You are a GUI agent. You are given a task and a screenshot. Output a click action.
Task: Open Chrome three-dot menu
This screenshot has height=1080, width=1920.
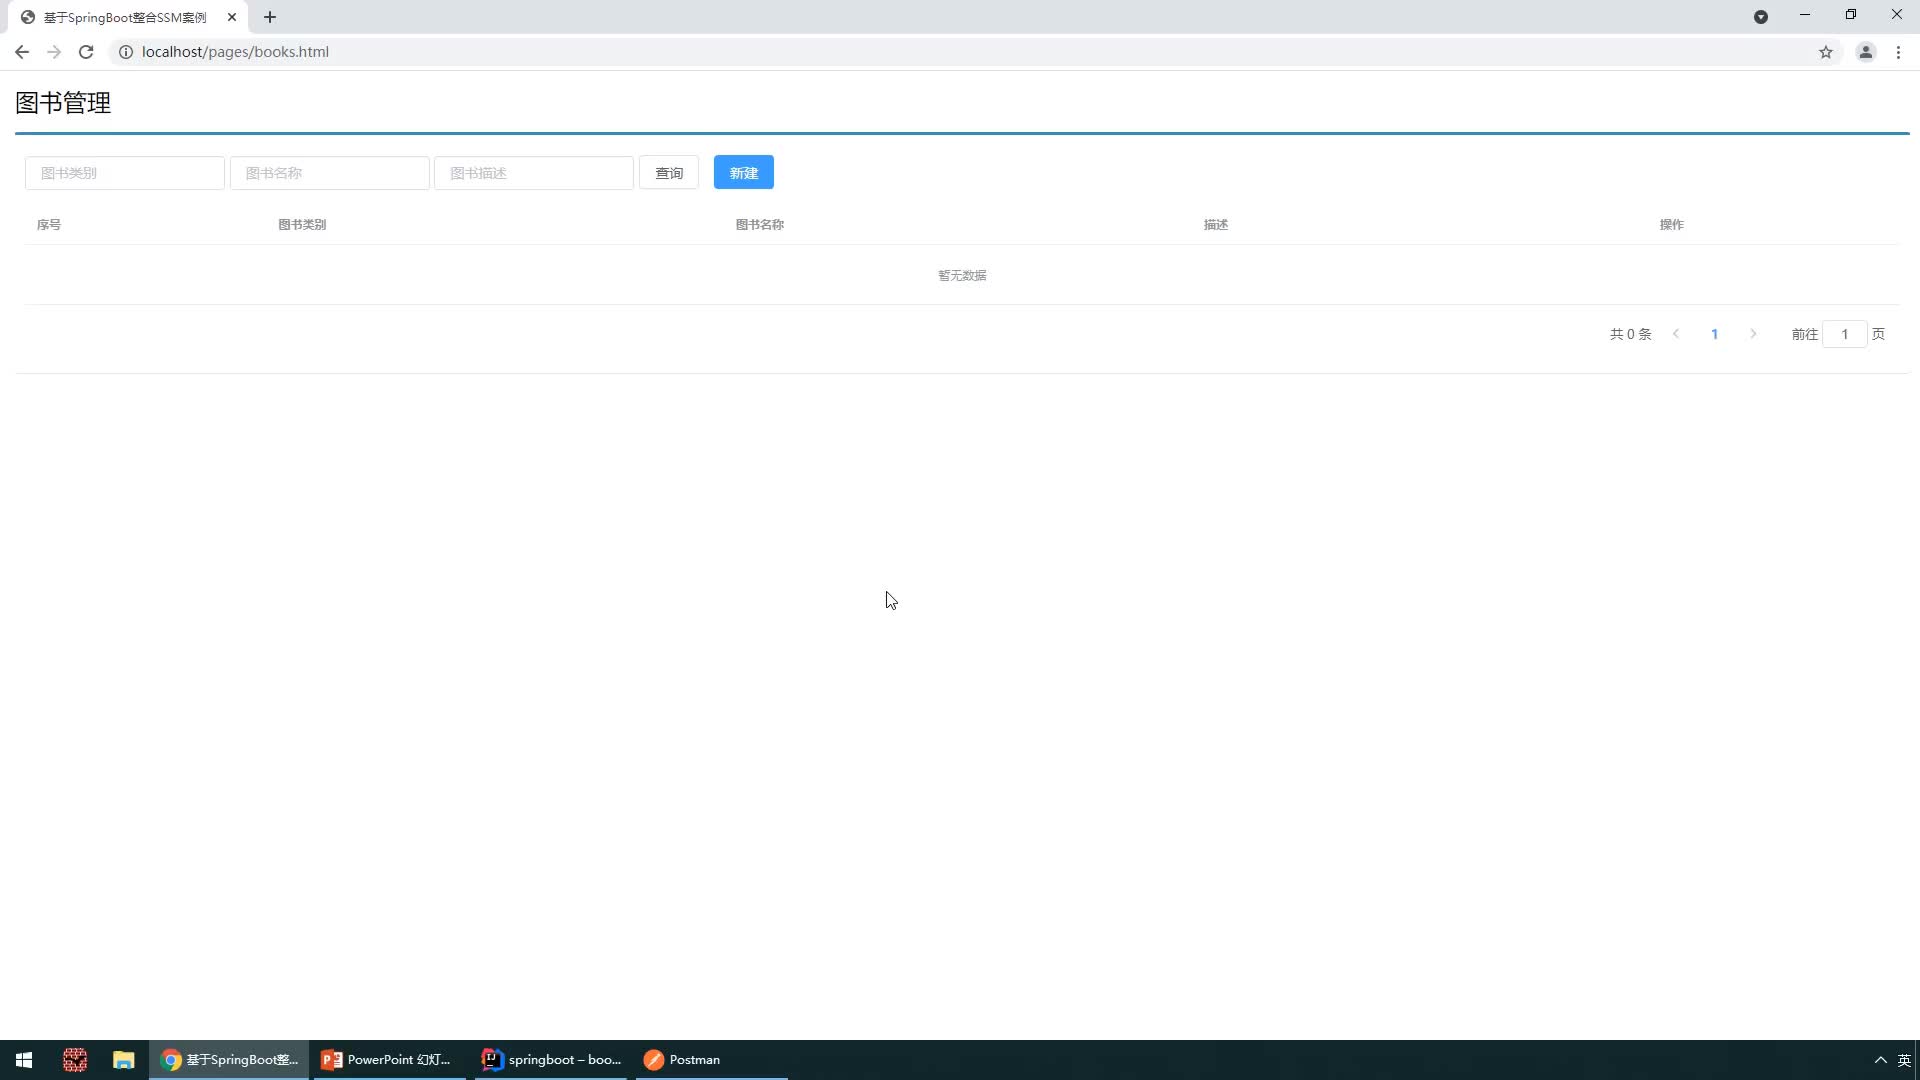coord(1898,52)
